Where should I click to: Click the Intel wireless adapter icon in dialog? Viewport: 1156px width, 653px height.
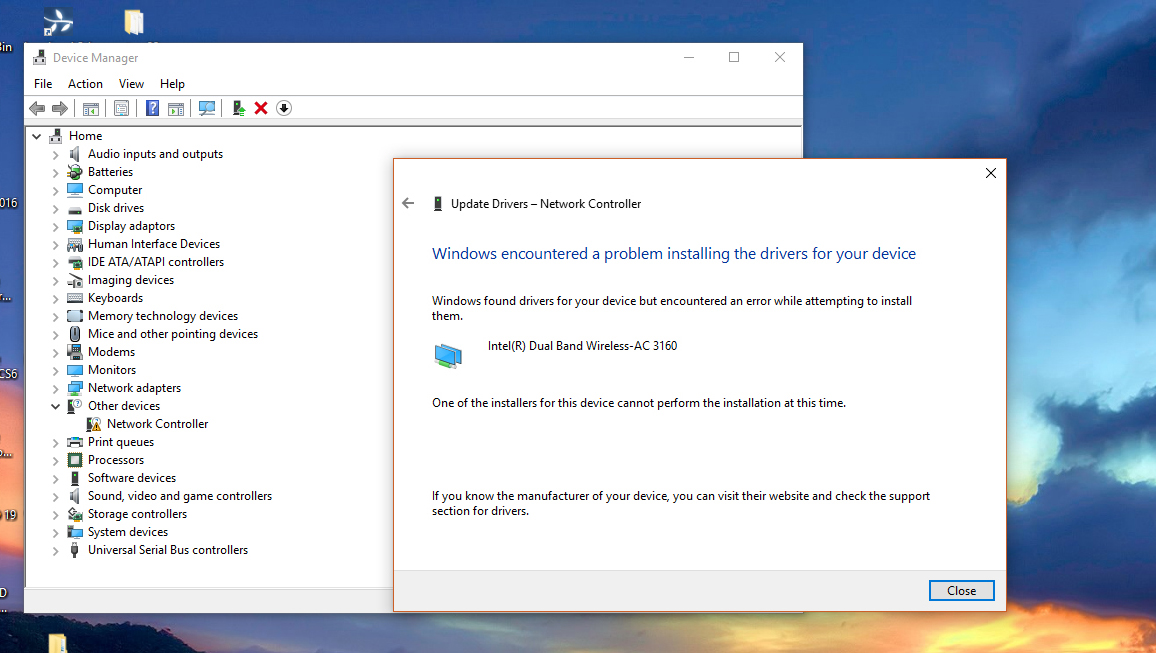click(x=448, y=355)
